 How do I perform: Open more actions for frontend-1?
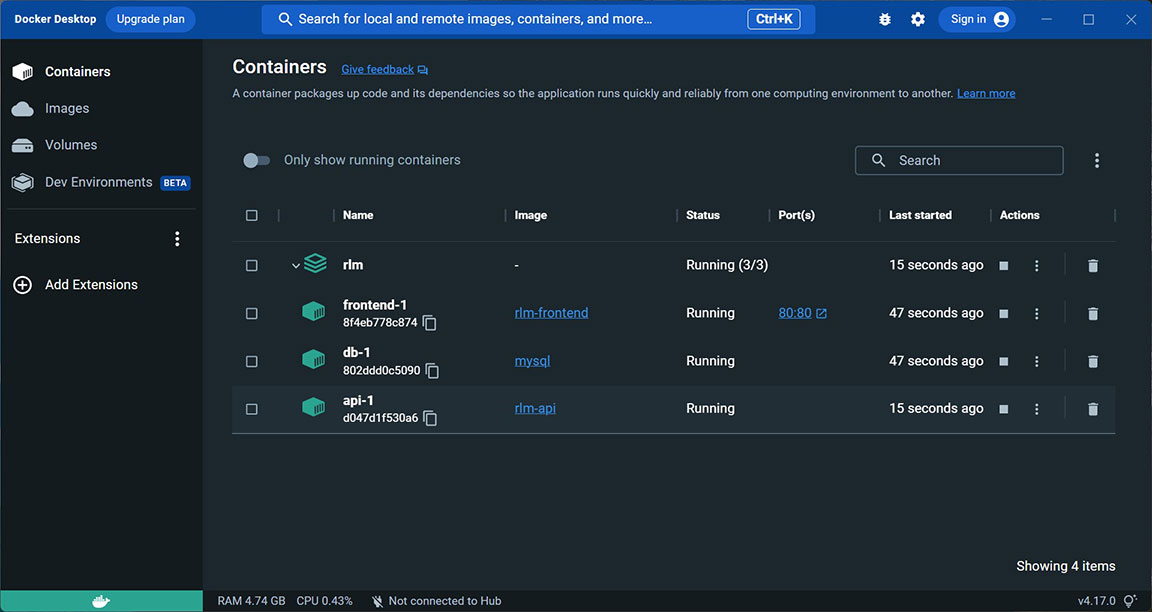[x=1037, y=314]
